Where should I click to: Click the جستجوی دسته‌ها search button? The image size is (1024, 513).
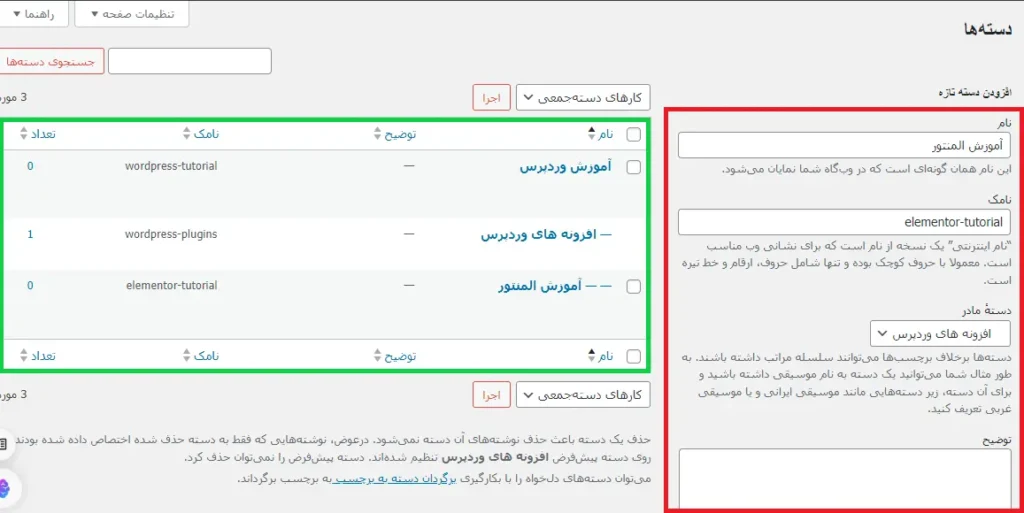(x=51, y=61)
